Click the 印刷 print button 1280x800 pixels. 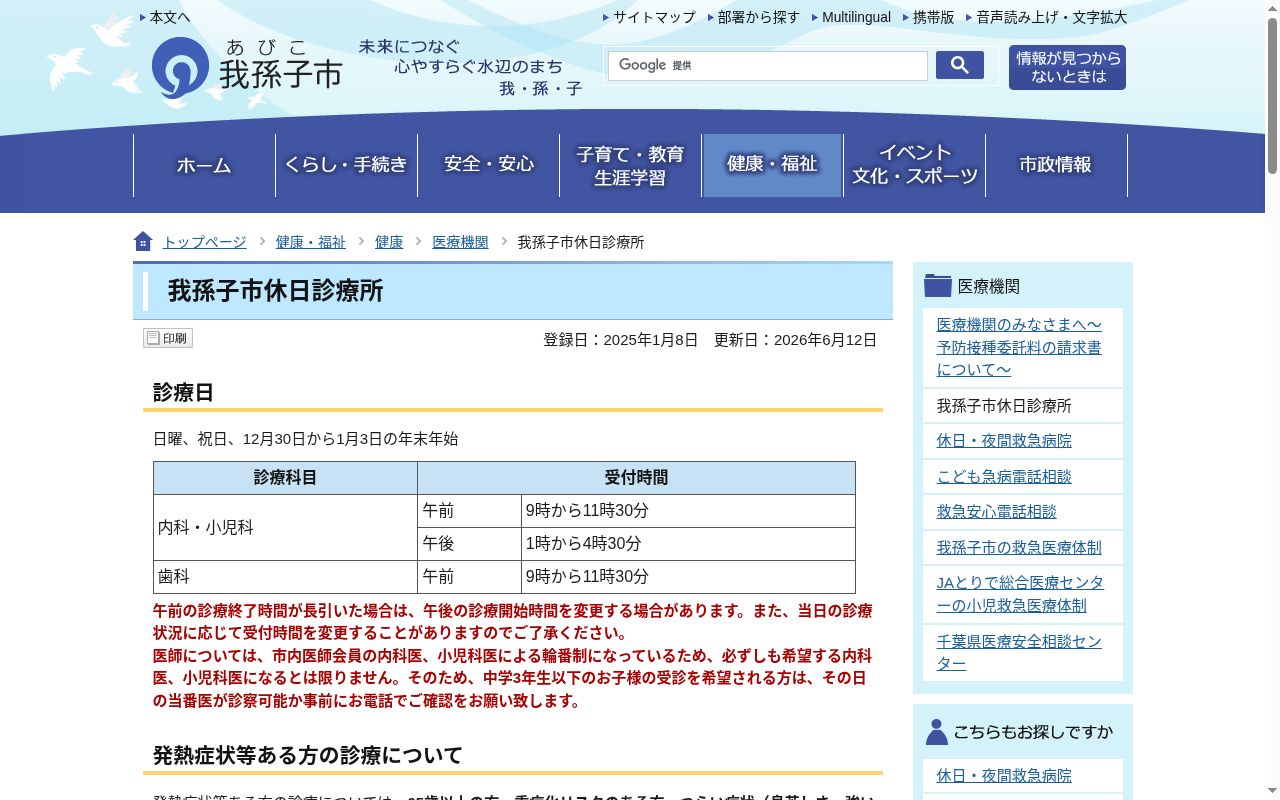[x=168, y=338]
